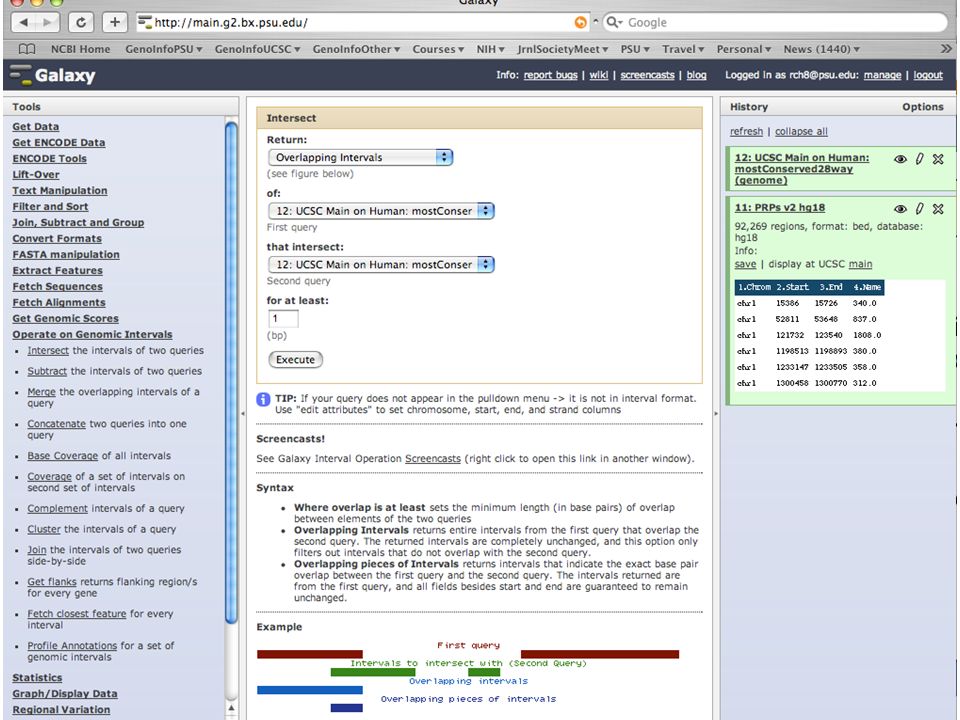
Task: Open Interval Operation Screencasts link
Action: (x=433, y=459)
